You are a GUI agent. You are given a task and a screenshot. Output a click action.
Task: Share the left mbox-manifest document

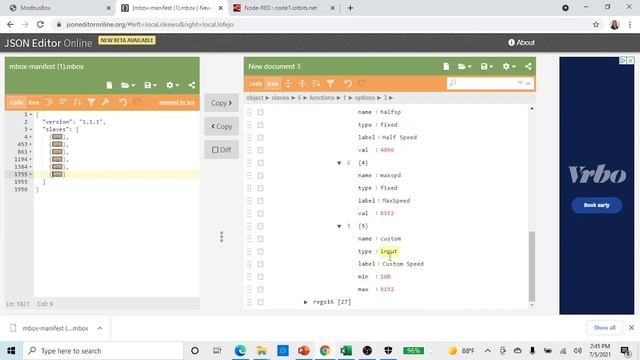click(191, 85)
